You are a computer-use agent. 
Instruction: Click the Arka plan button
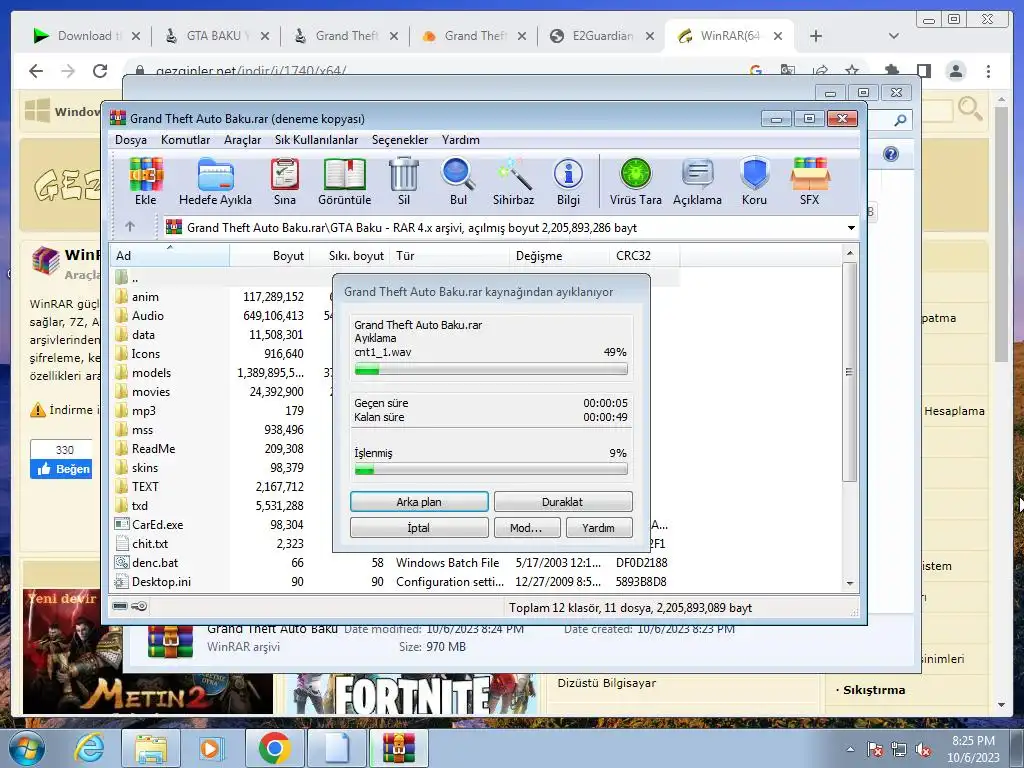coord(419,502)
